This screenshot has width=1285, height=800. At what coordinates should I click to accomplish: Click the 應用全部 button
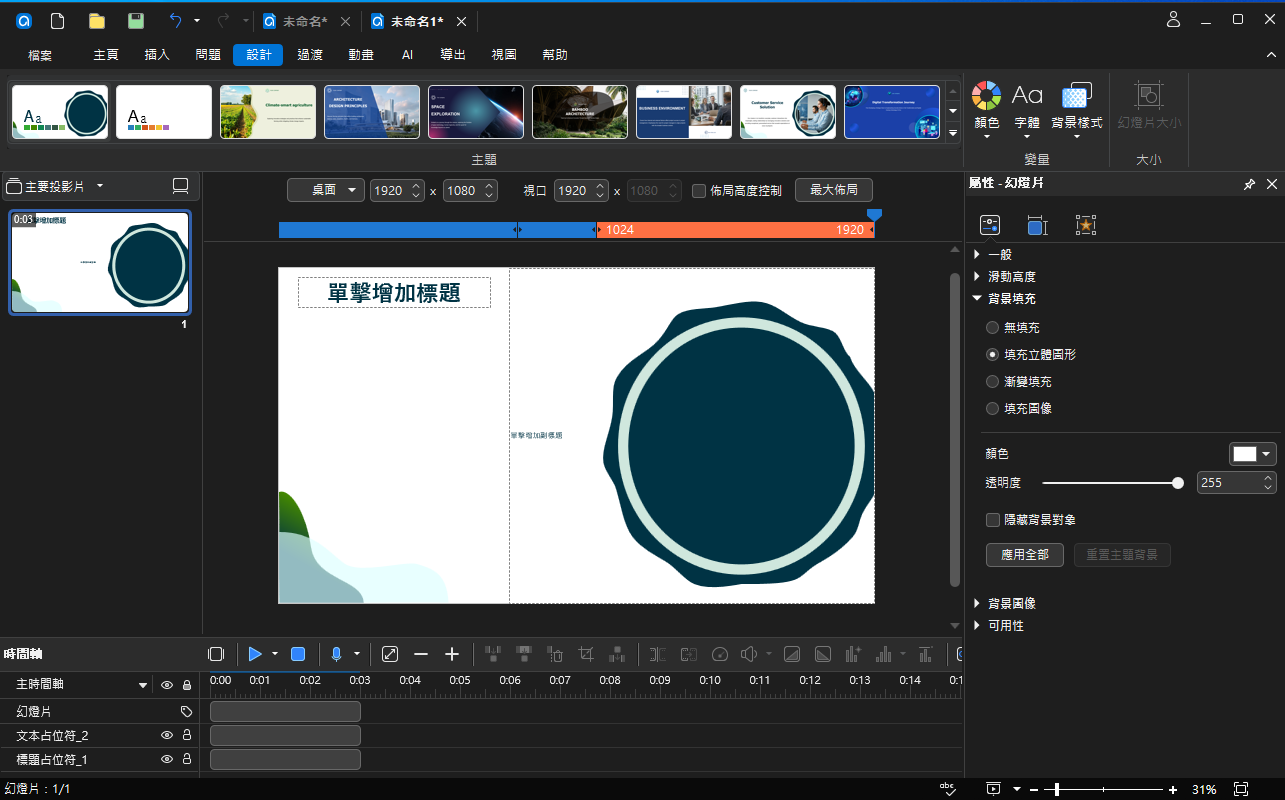click(1025, 554)
